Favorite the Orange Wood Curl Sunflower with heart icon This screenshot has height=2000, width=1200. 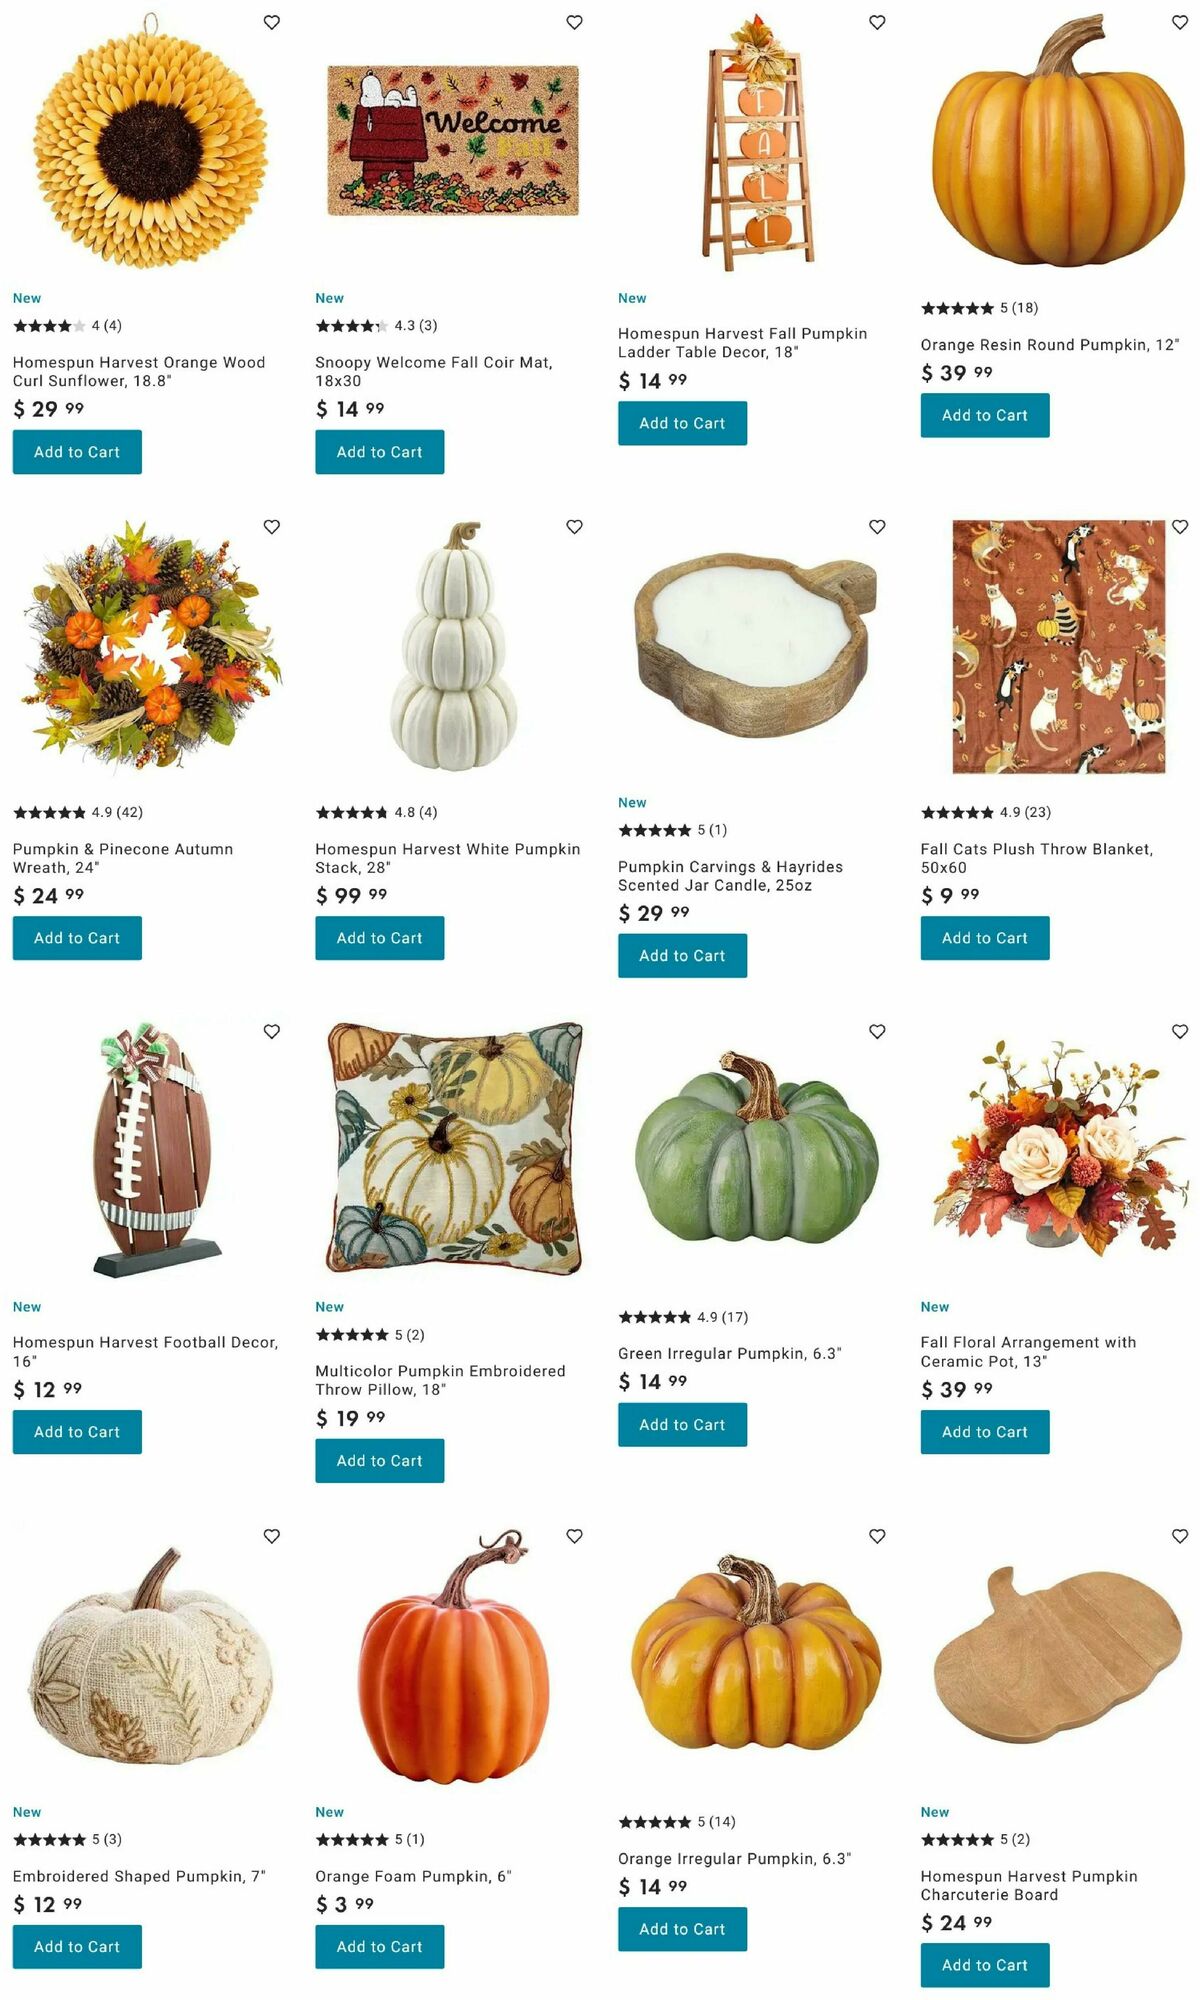[x=271, y=22]
